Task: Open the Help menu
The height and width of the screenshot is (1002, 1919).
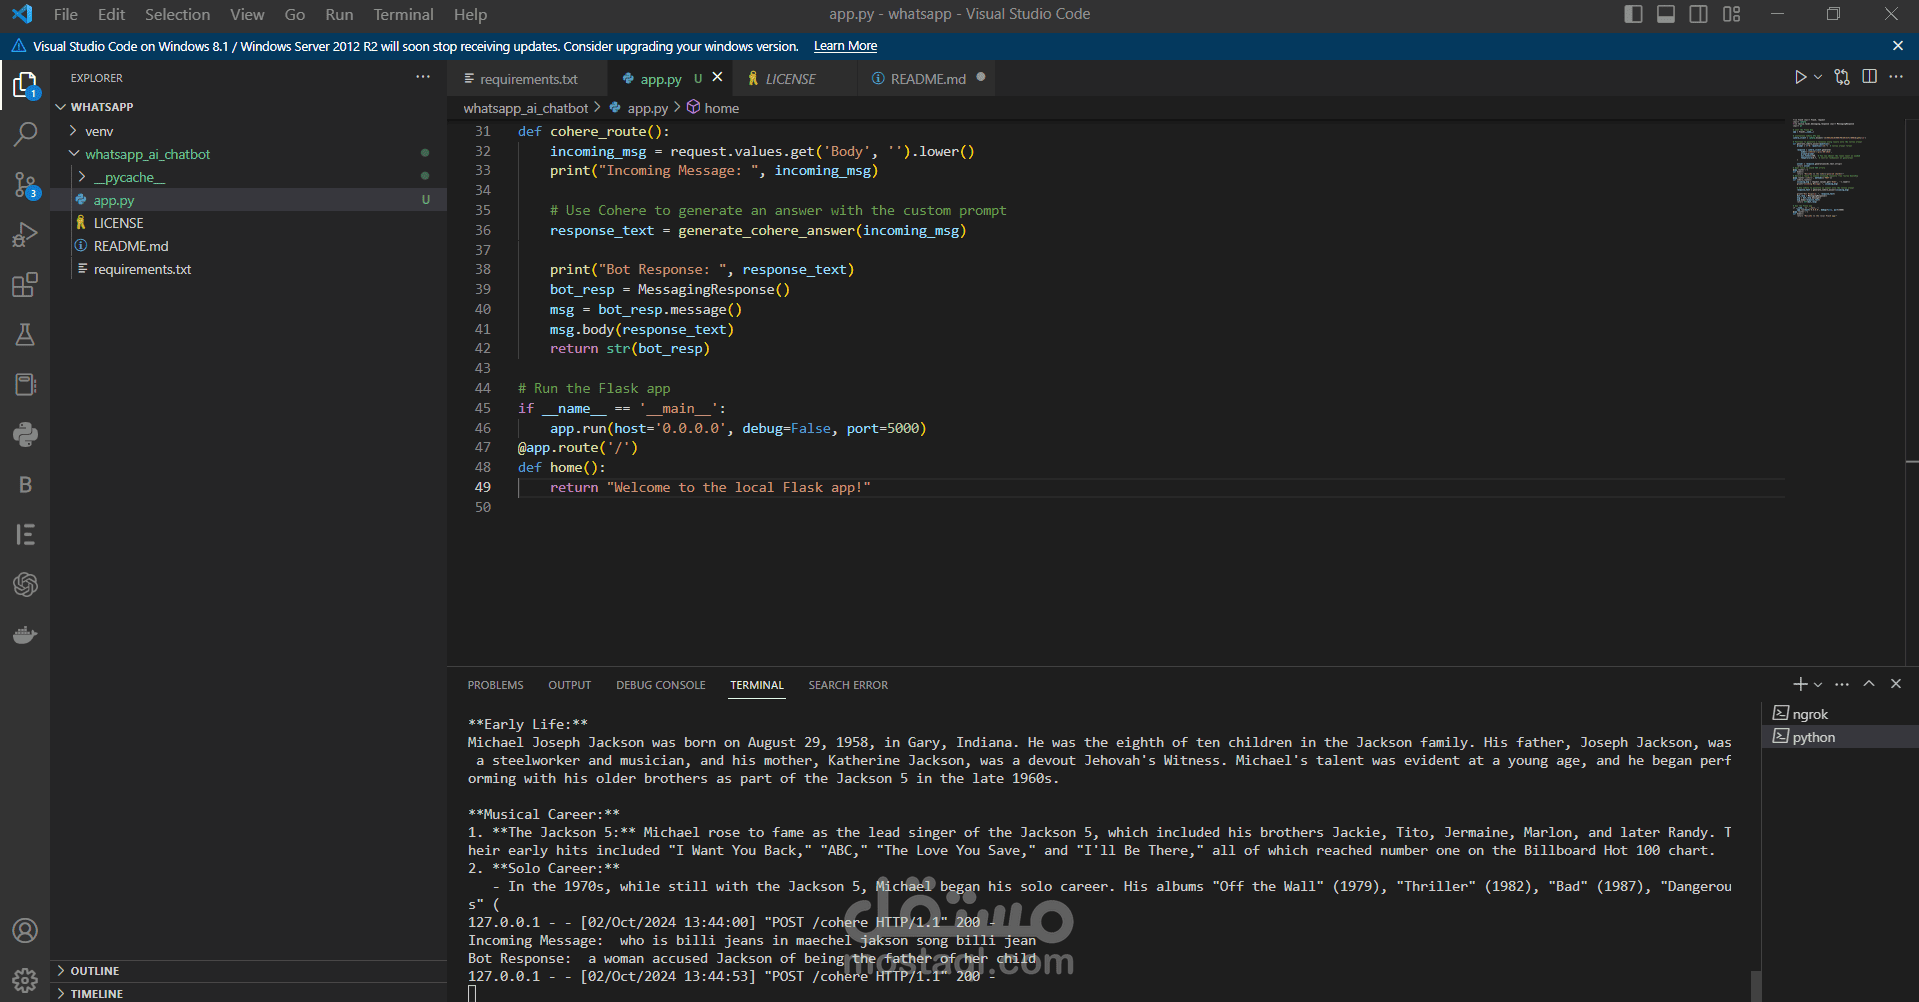Action: (470, 14)
